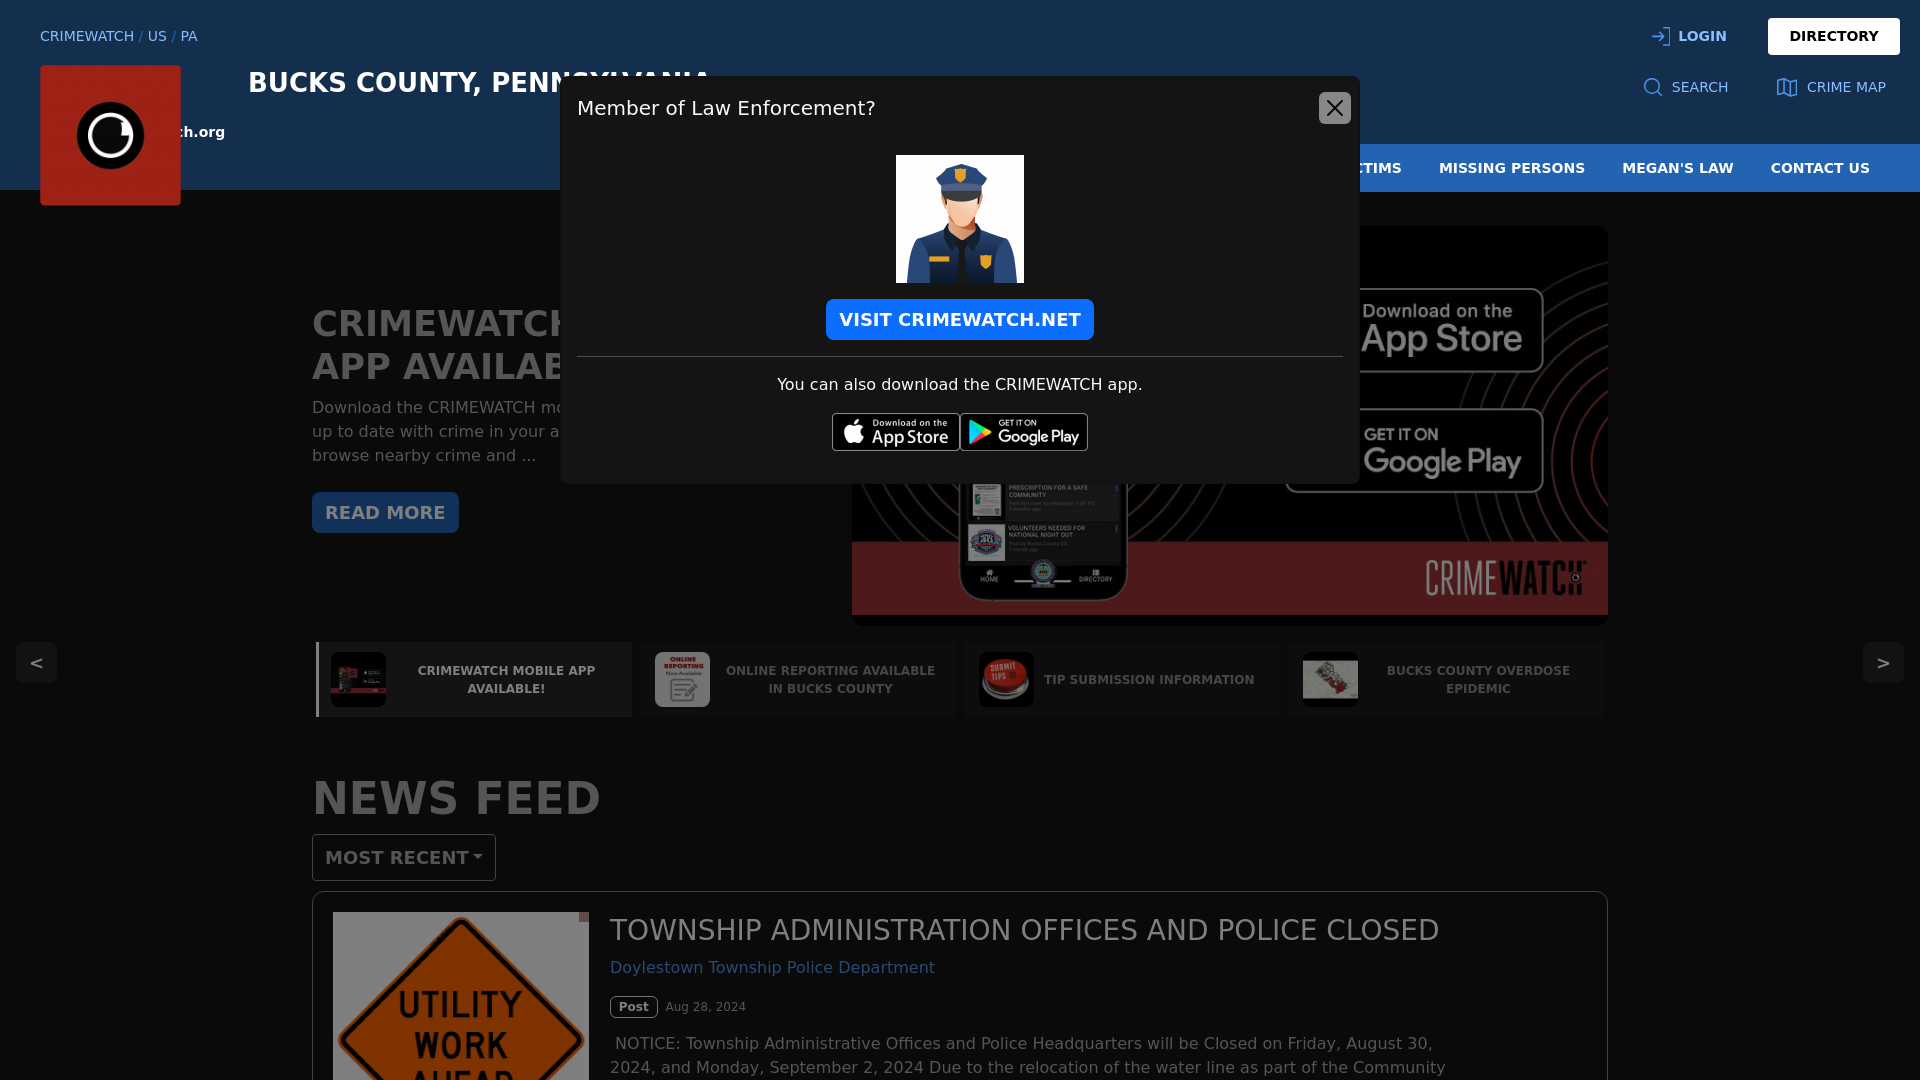
Task: Click the Visit CRIMEWATCH.NET button
Action: tap(960, 320)
